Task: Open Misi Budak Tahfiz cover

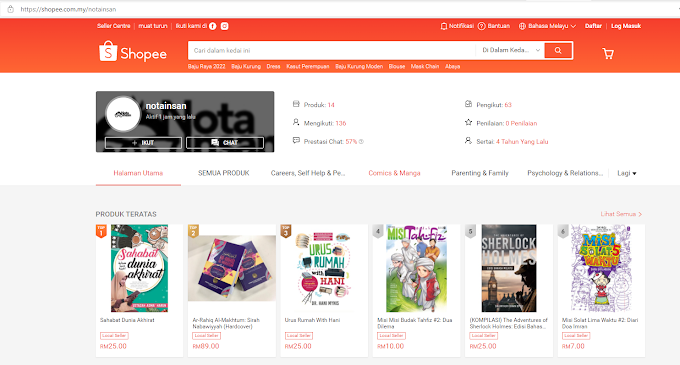Action: [416, 268]
